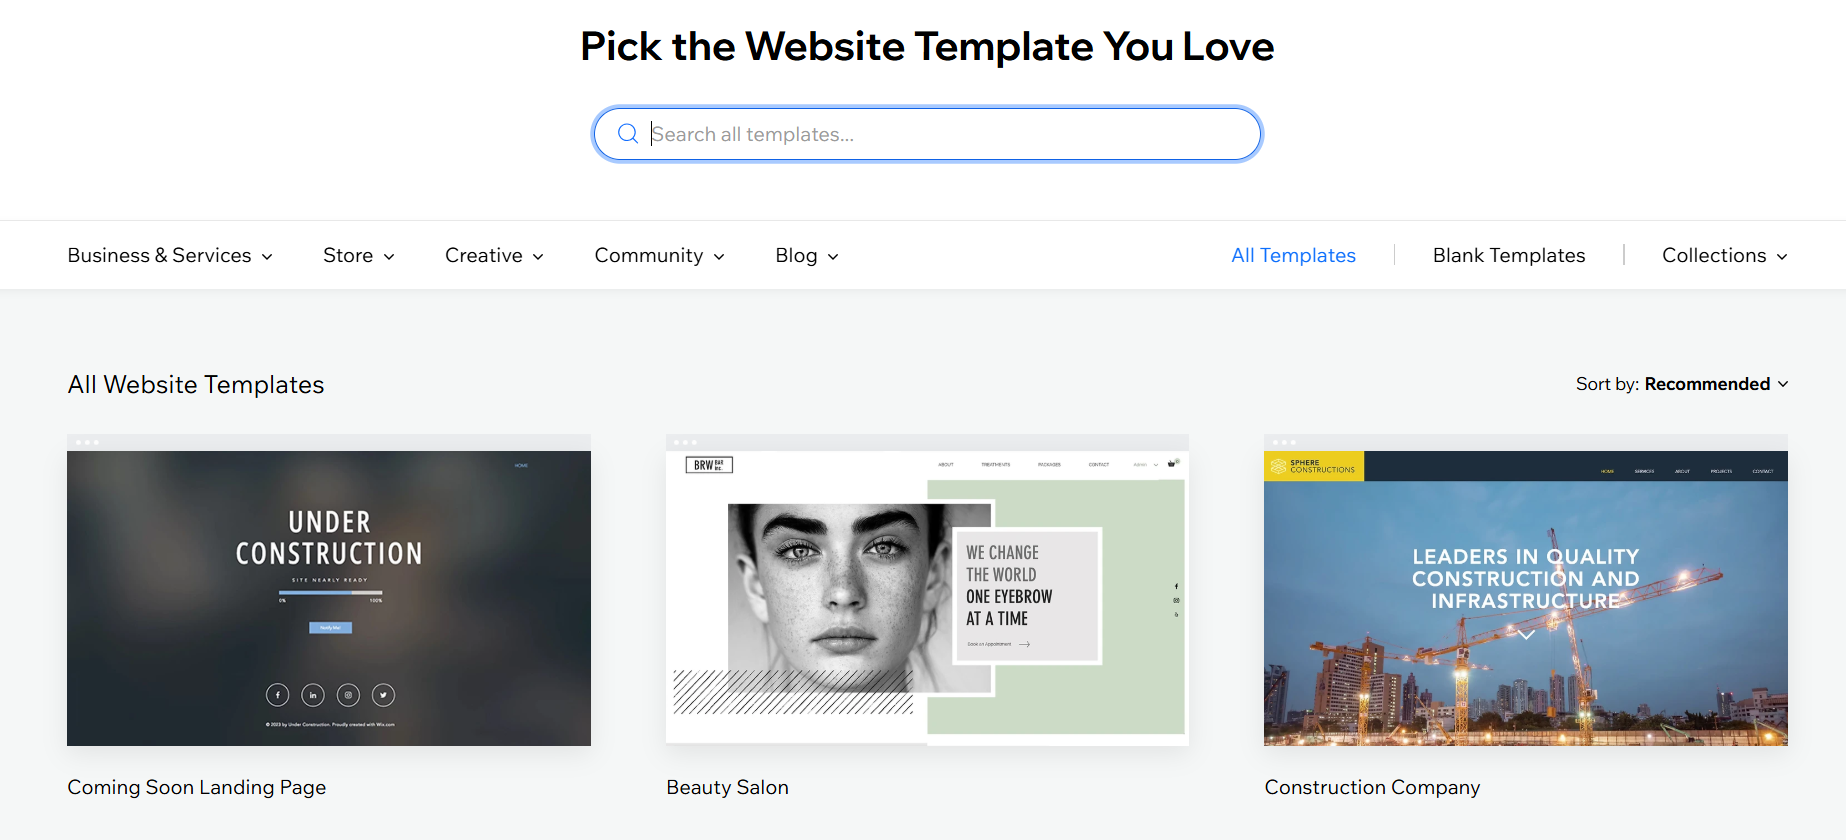The height and width of the screenshot is (840, 1846).
Task: Switch to the Blank Templates tab
Action: click(1508, 255)
